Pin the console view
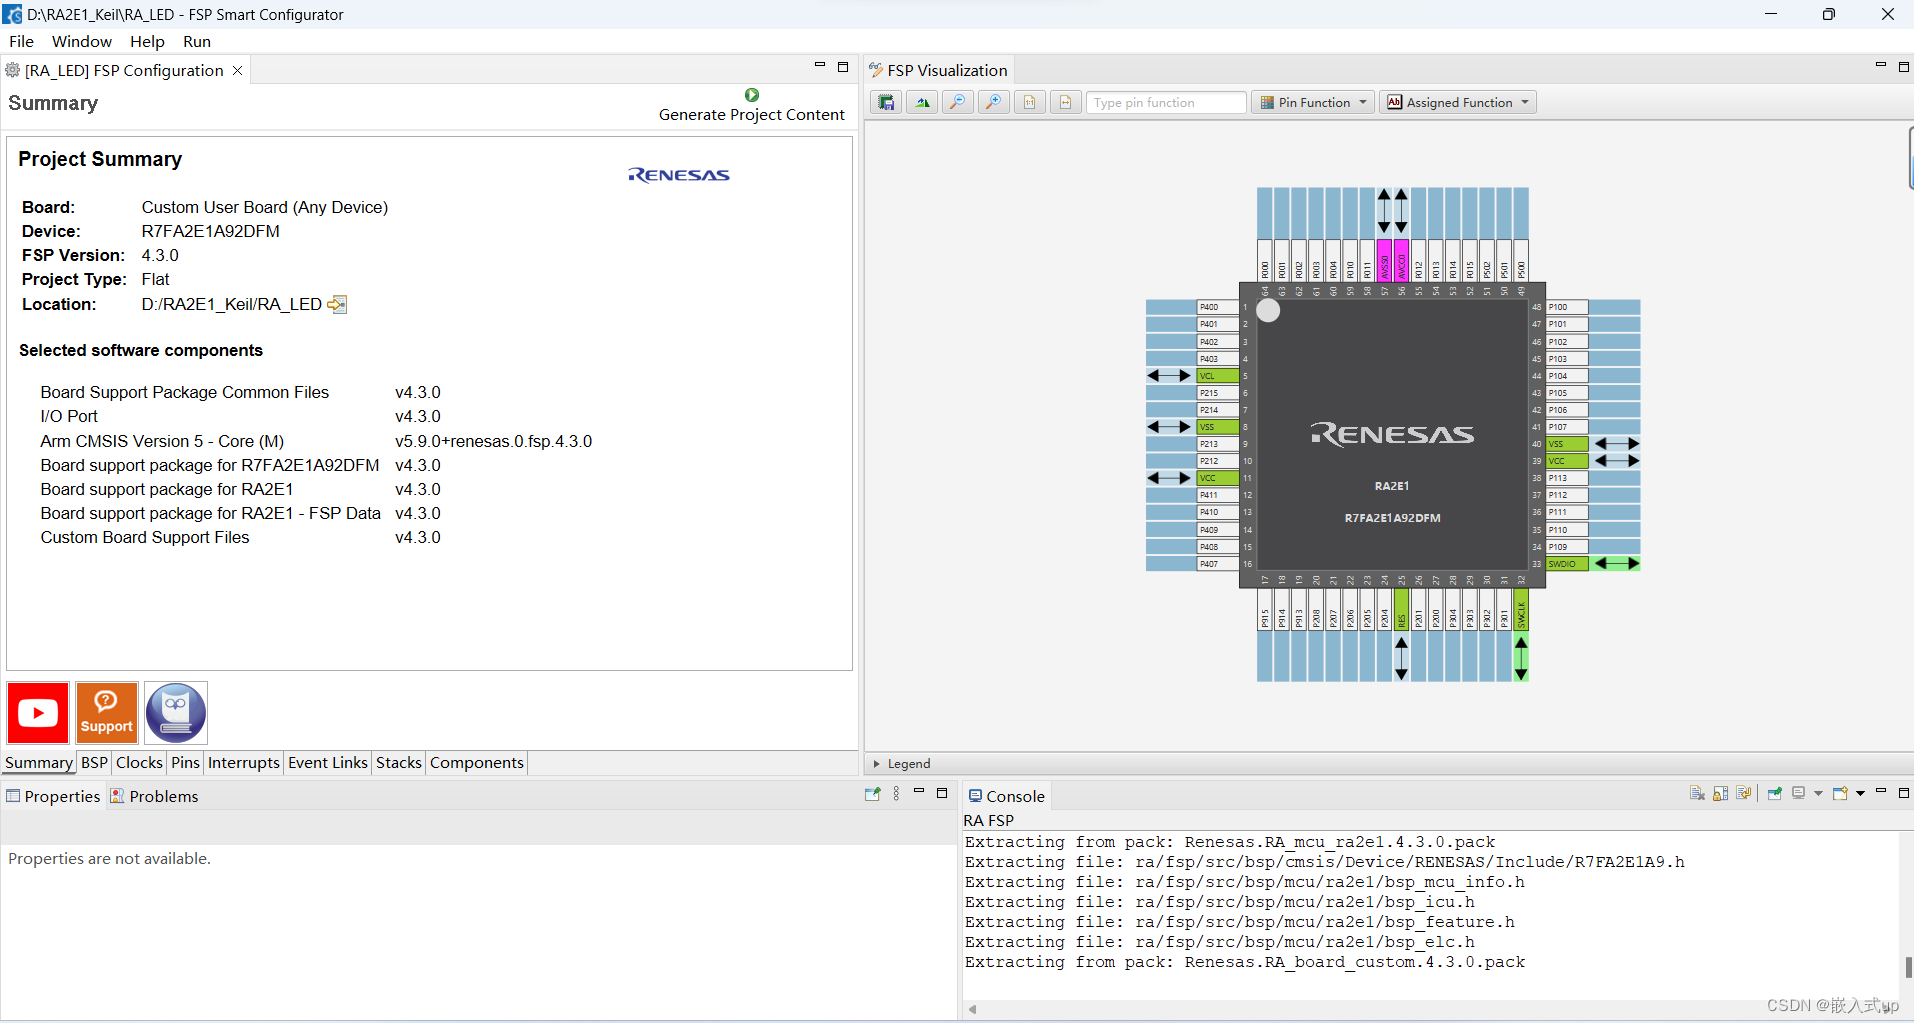 pos(1775,793)
